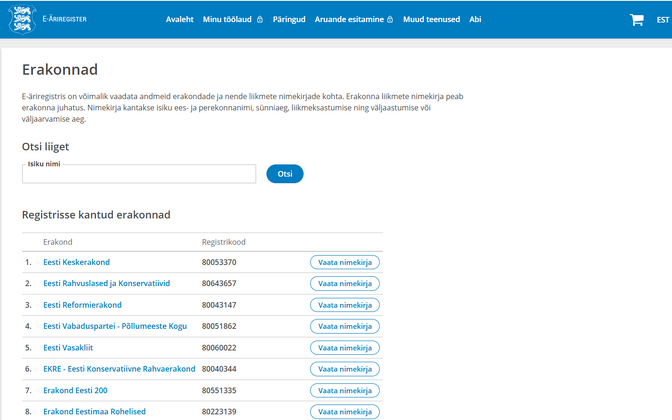Click the Erakonnad page heading
The height and width of the screenshot is (420, 672).
click(60, 69)
